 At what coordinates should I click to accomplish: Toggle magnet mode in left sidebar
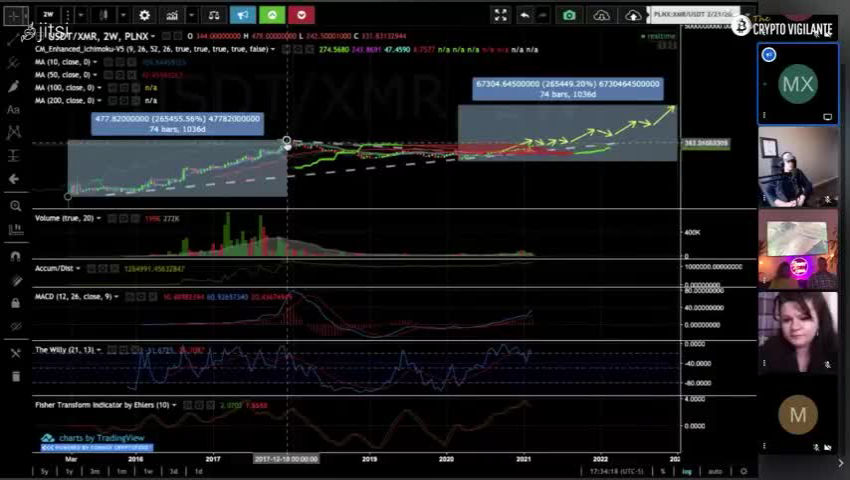[x=15, y=256]
